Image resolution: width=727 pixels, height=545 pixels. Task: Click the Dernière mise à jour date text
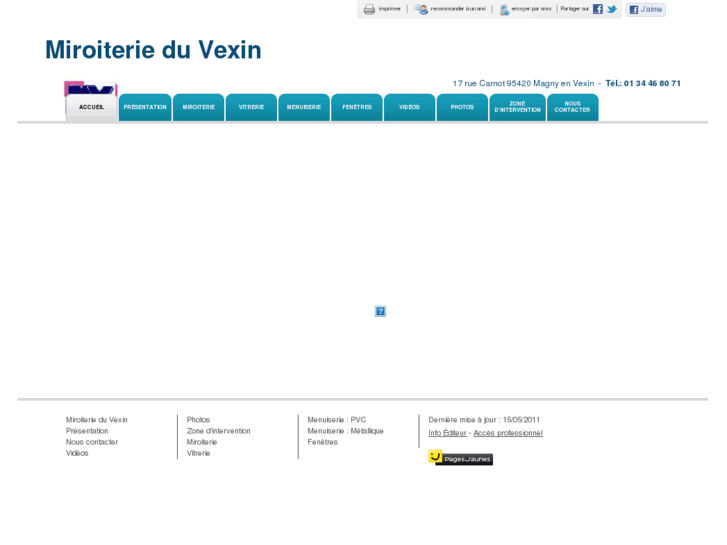484,420
